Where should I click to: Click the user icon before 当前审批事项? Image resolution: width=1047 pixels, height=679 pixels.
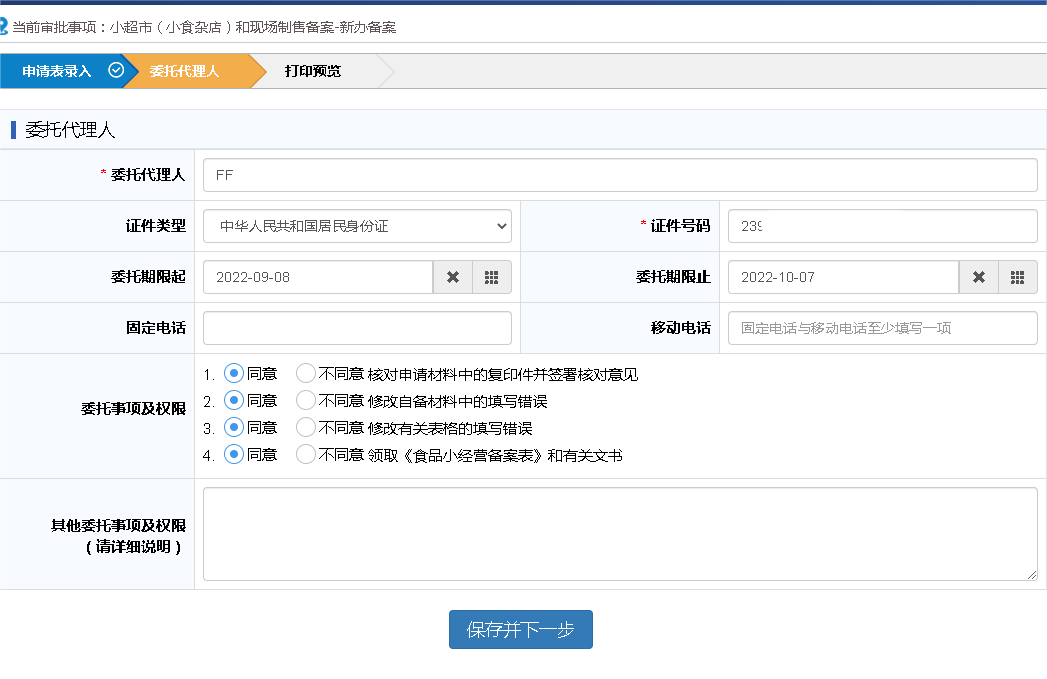click(3, 27)
